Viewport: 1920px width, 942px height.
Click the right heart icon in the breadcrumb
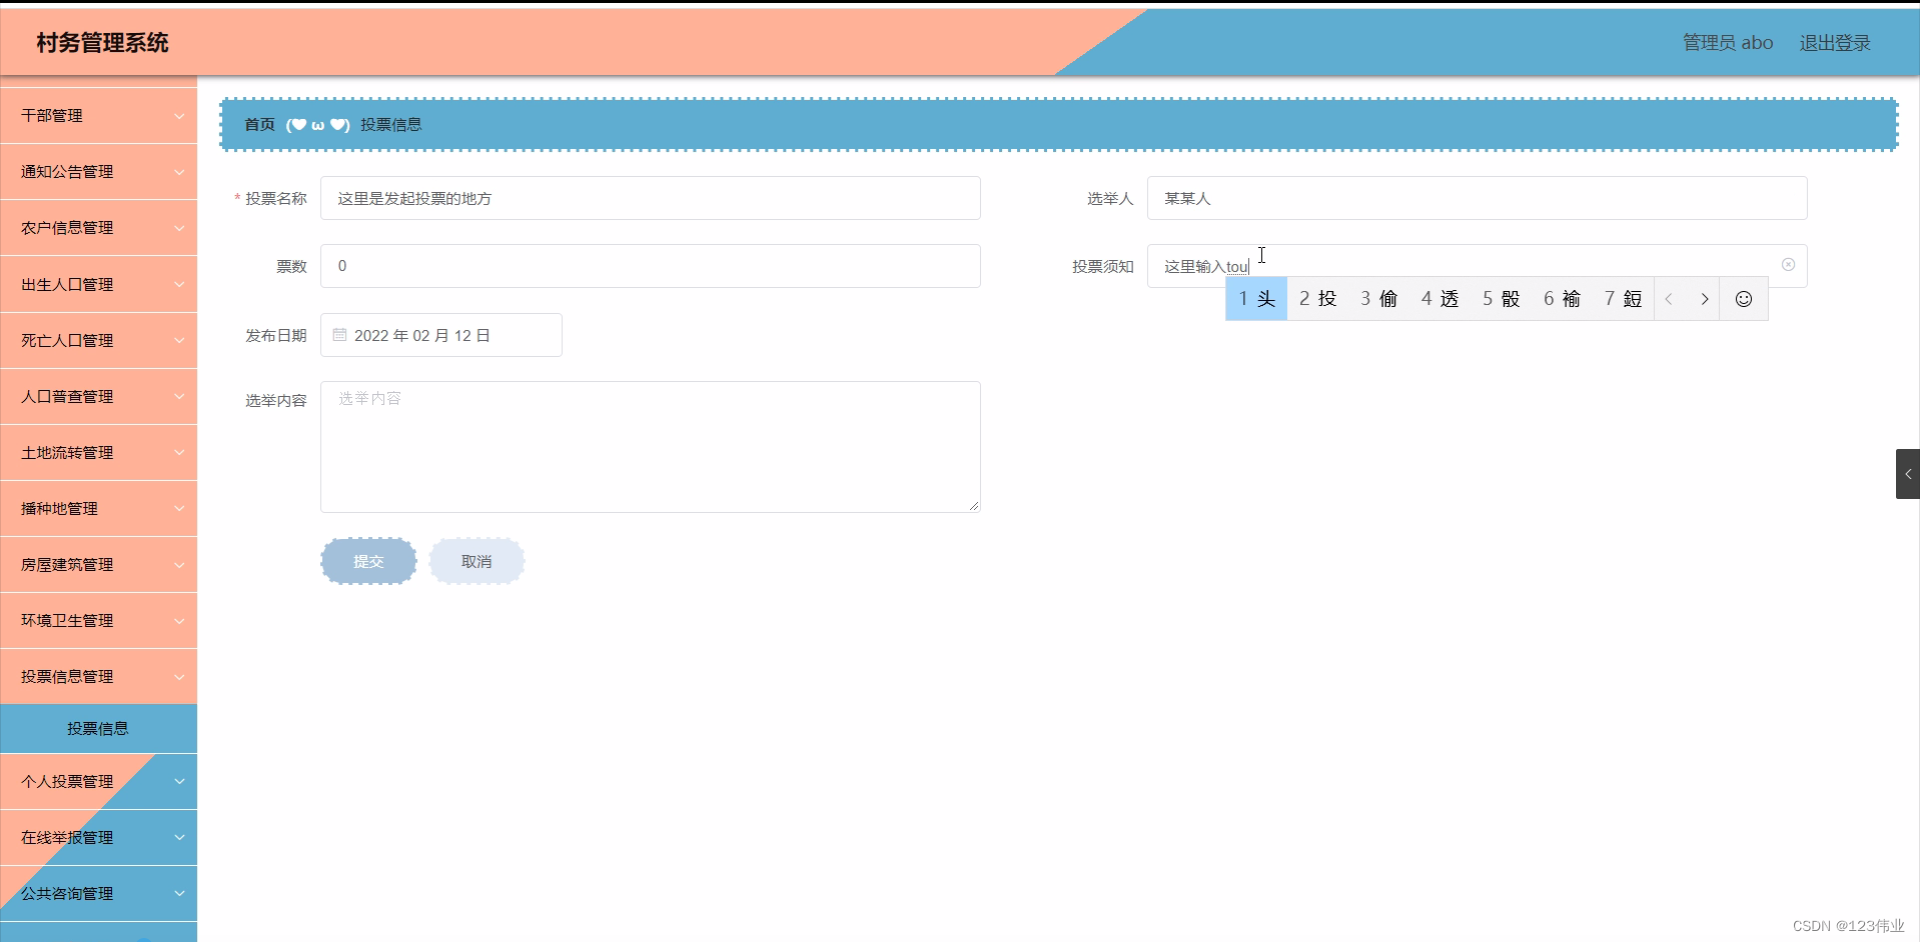click(x=338, y=125)
